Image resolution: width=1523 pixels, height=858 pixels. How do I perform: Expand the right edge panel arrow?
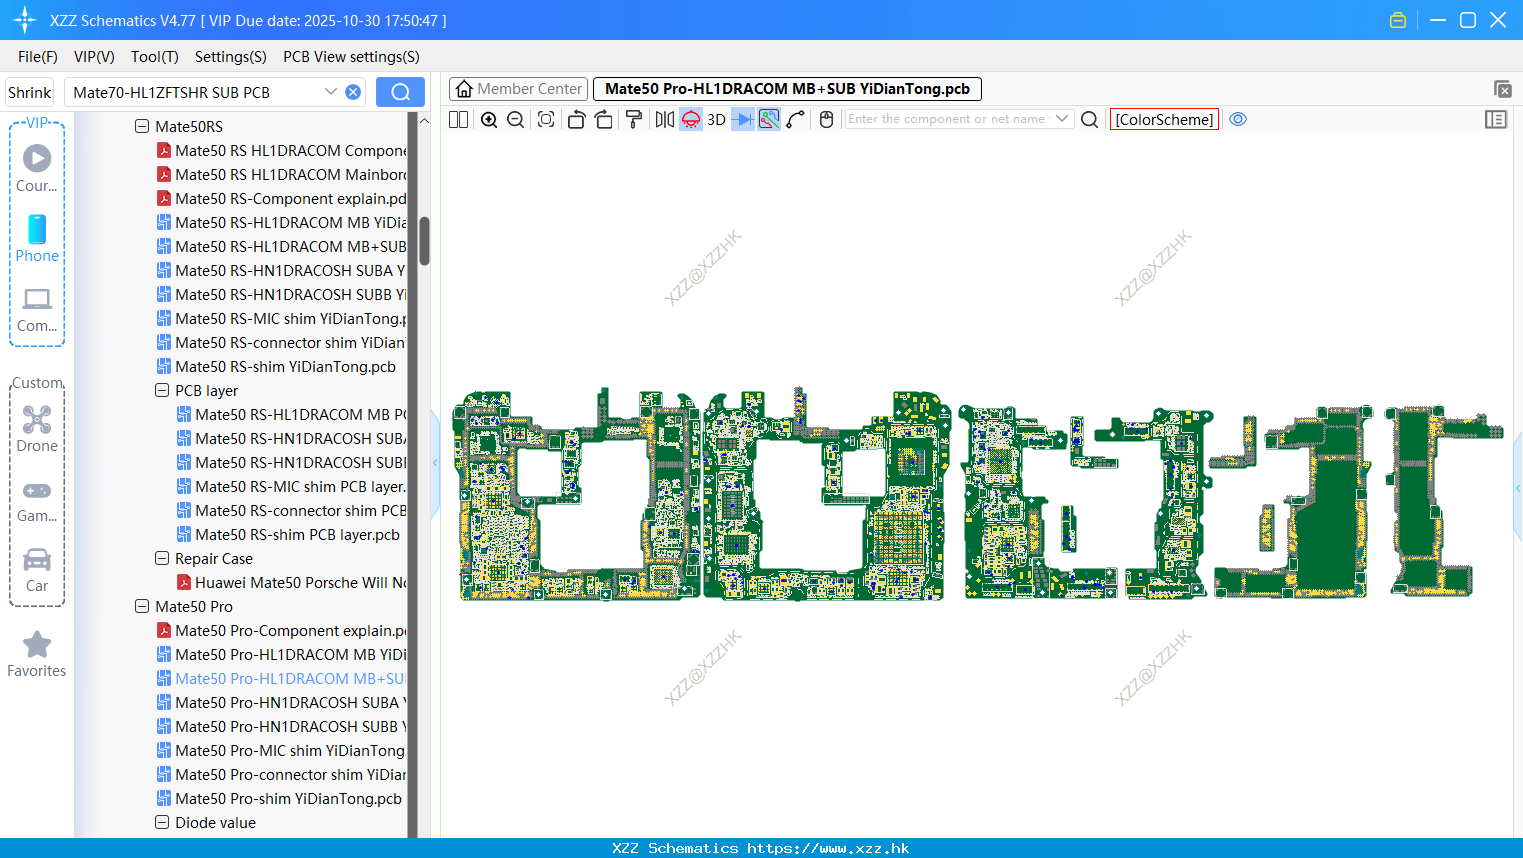tap(1518, 488)
